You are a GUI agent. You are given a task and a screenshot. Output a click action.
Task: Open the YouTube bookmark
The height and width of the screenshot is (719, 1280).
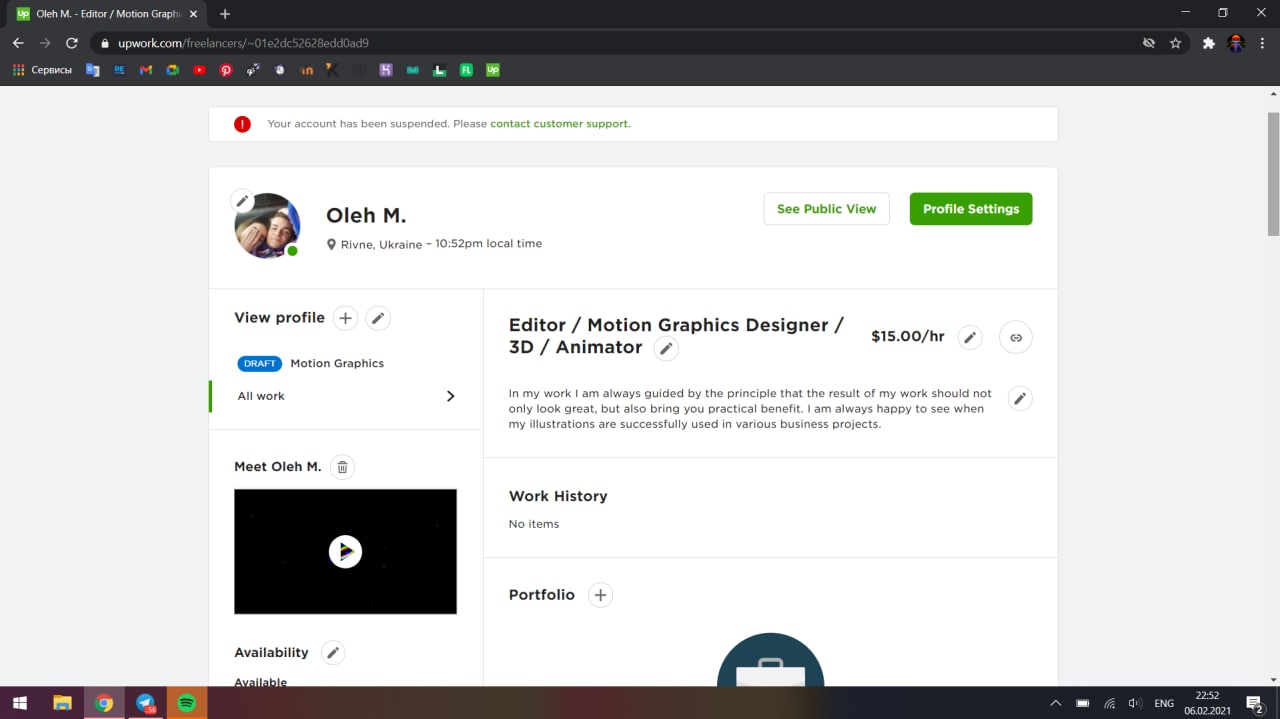click(199, 70)
